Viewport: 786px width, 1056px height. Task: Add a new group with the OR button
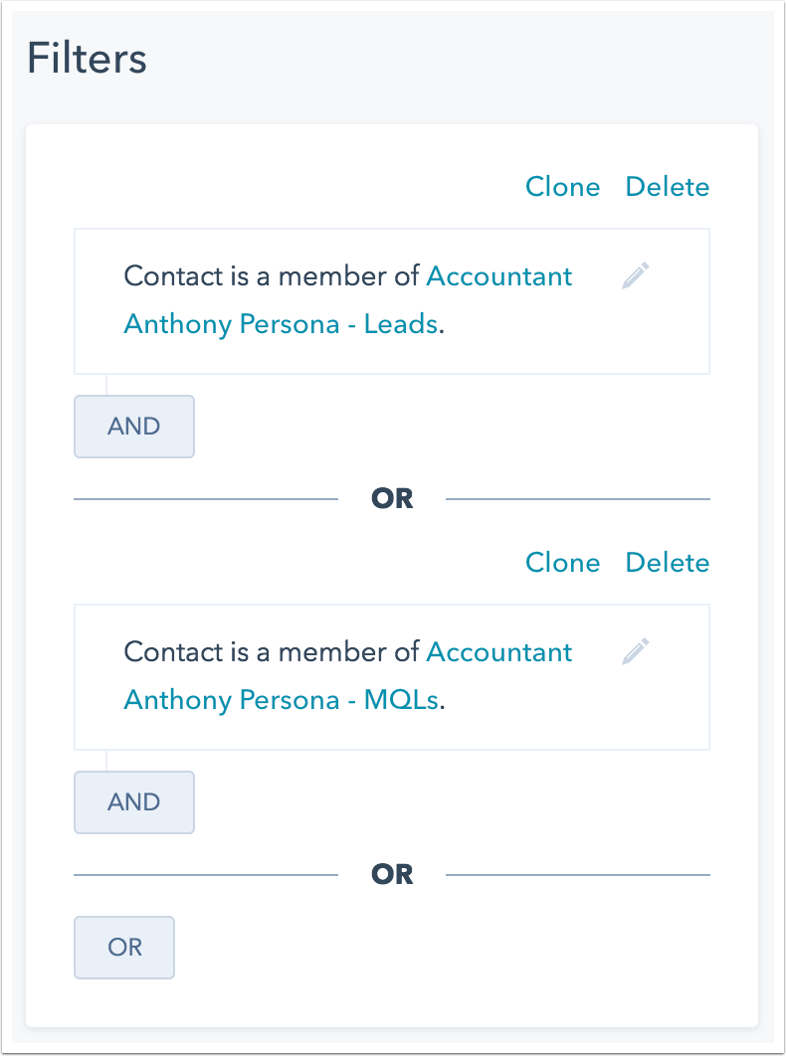[x=124, y=947]
